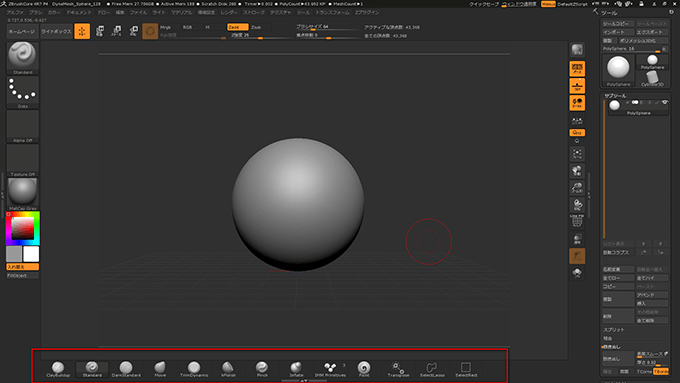Open the ファイル menu

point(138,13)
